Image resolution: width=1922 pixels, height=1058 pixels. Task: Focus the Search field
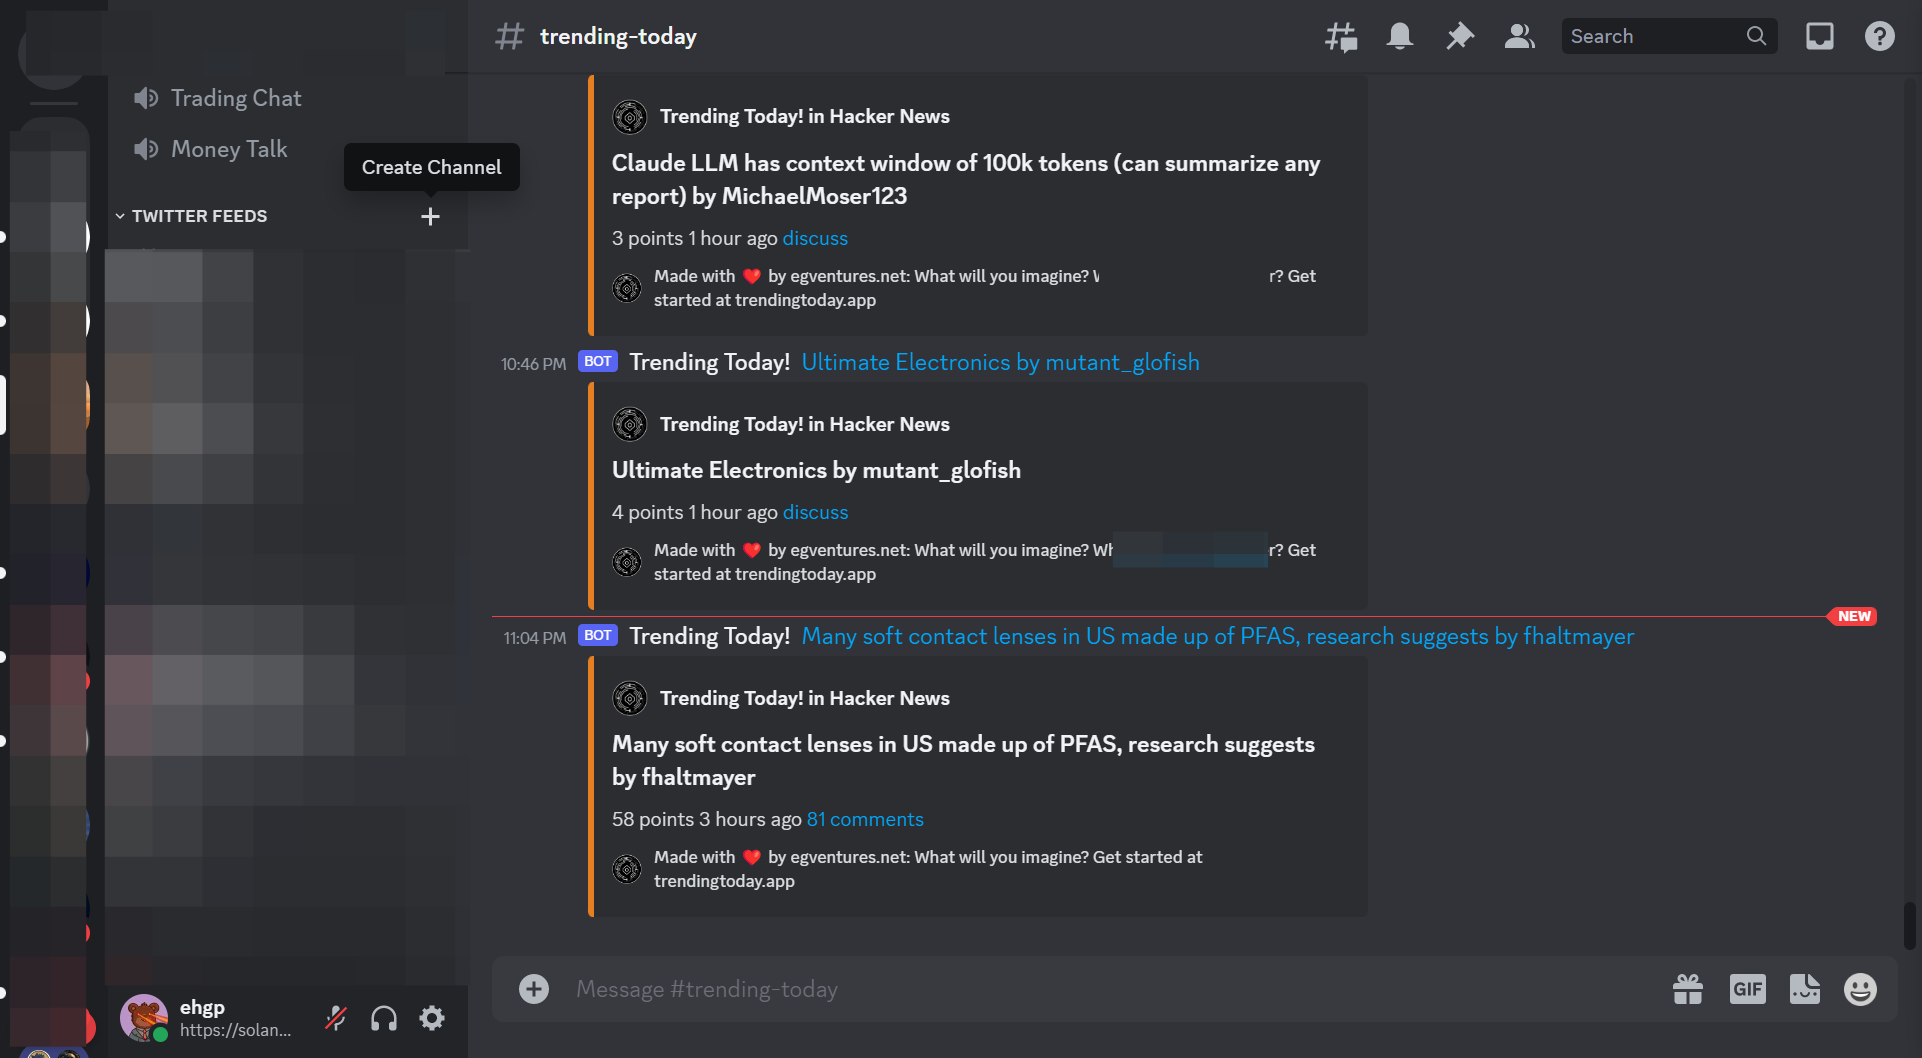(1669, 36)
